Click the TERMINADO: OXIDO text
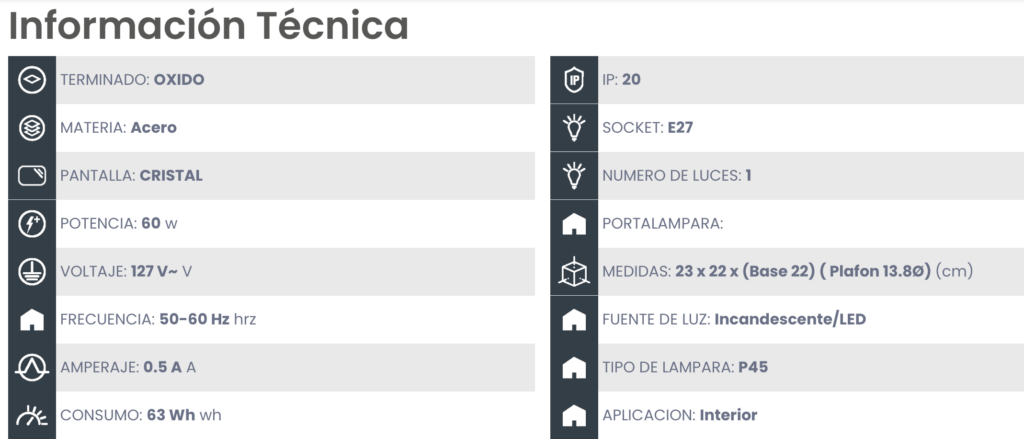 coord(133,80)
